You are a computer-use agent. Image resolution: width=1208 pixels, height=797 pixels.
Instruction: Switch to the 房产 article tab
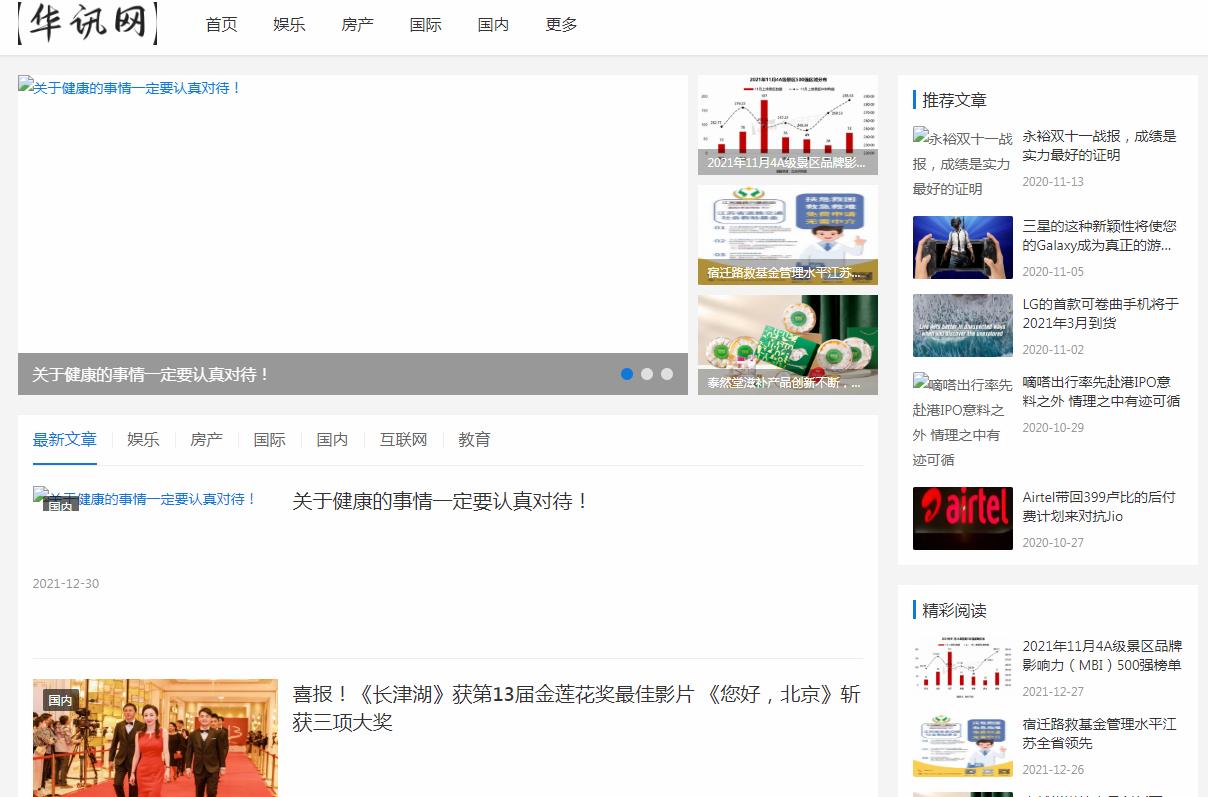206,440
